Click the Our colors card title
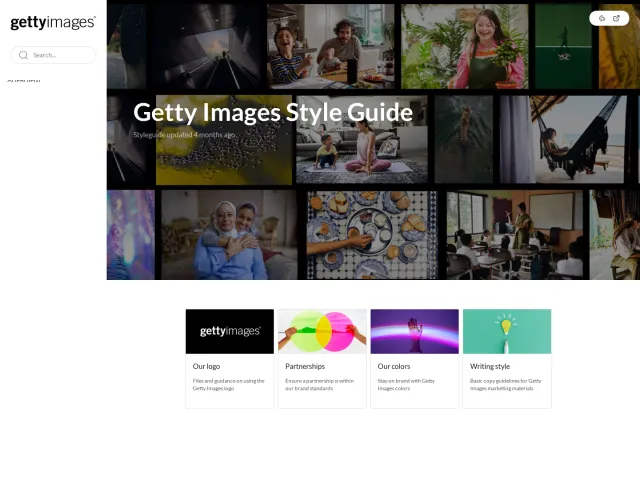Image resolution: width=640 pixels, height=480 pixels. click(394, 367)
